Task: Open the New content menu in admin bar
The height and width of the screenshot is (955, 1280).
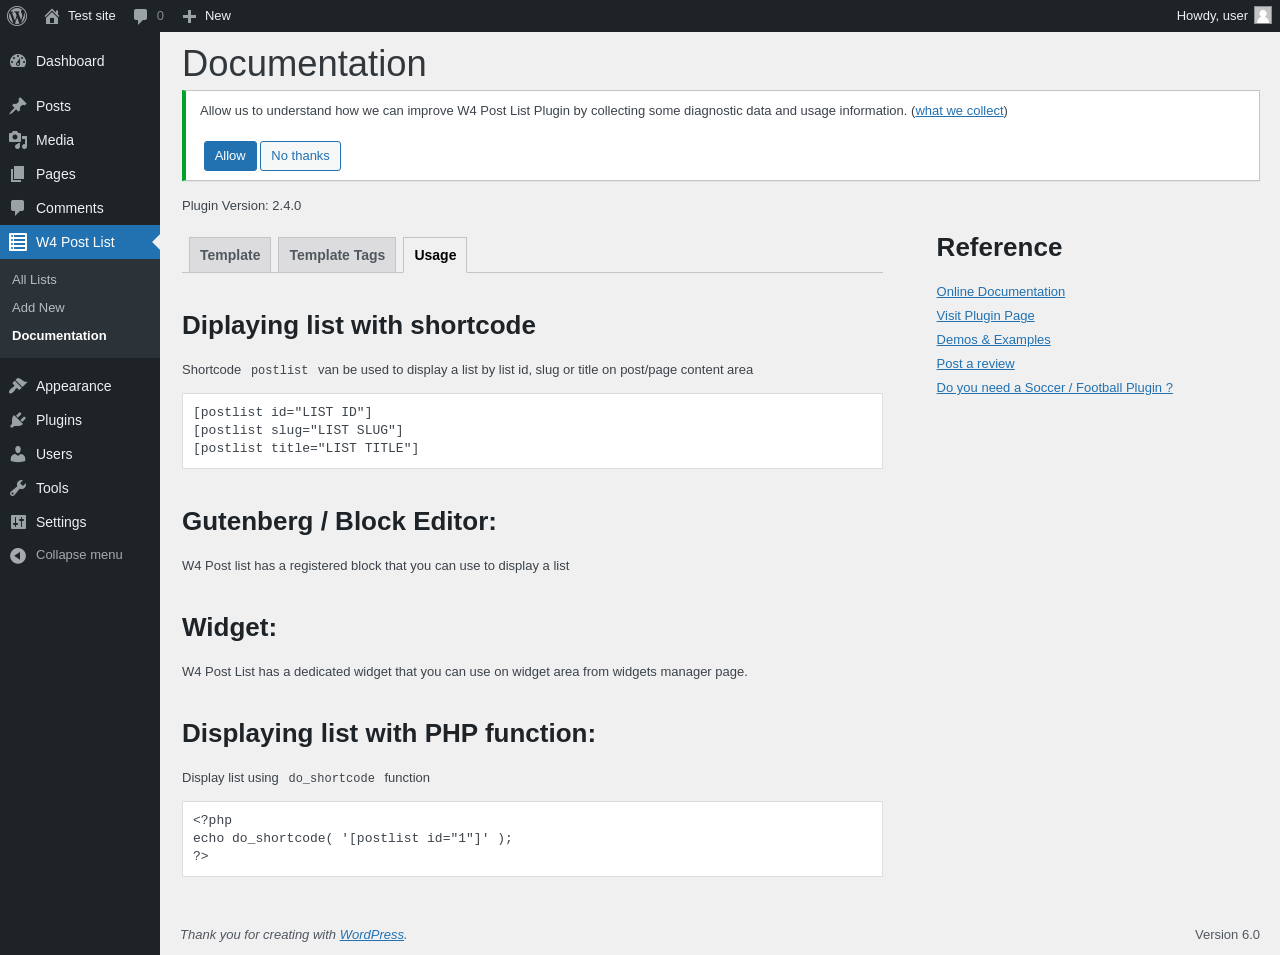Action: click(x=207, y=16)
